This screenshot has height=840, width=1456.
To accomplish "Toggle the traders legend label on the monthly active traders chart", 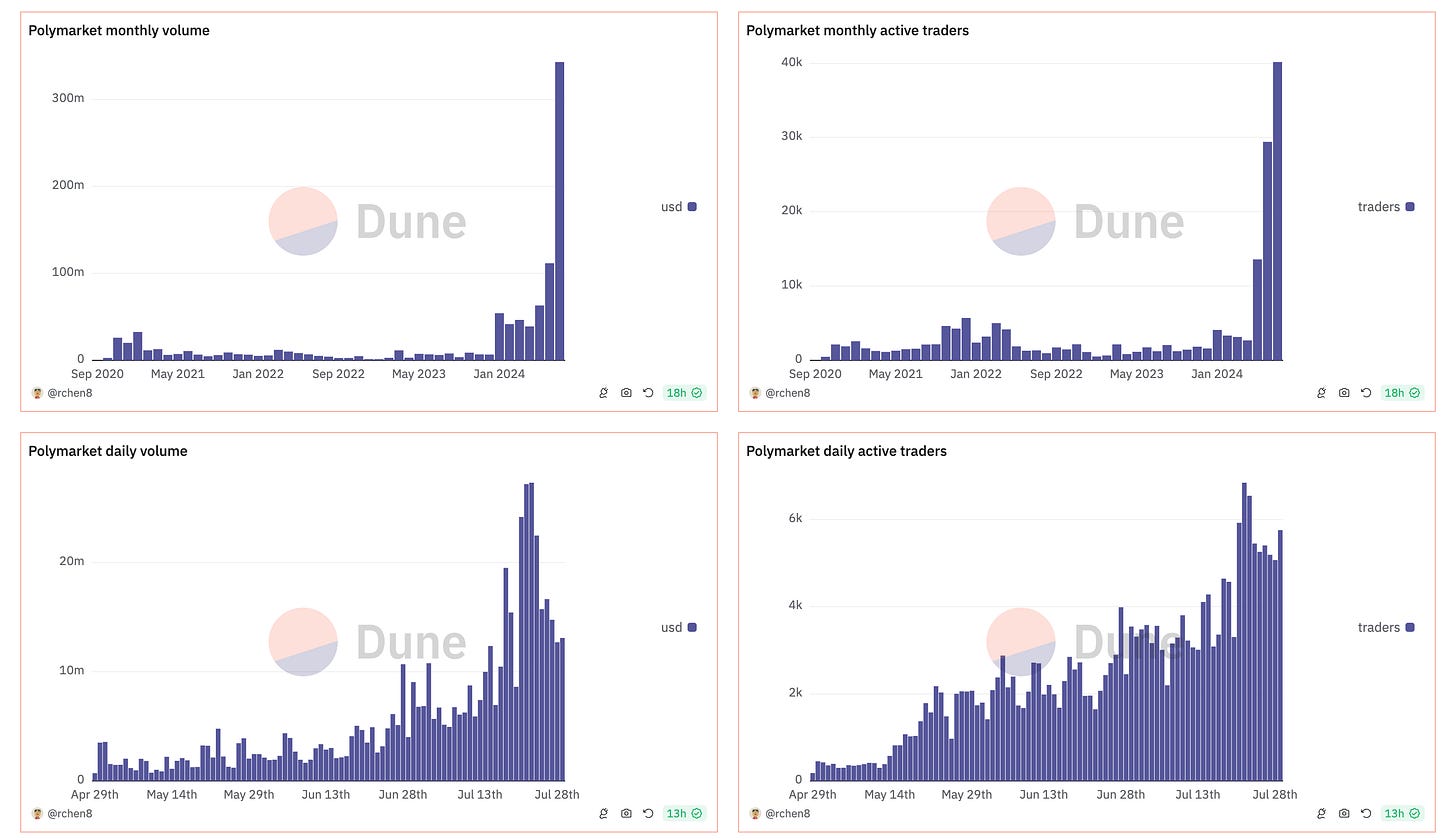I will (x=1379, y=207).
